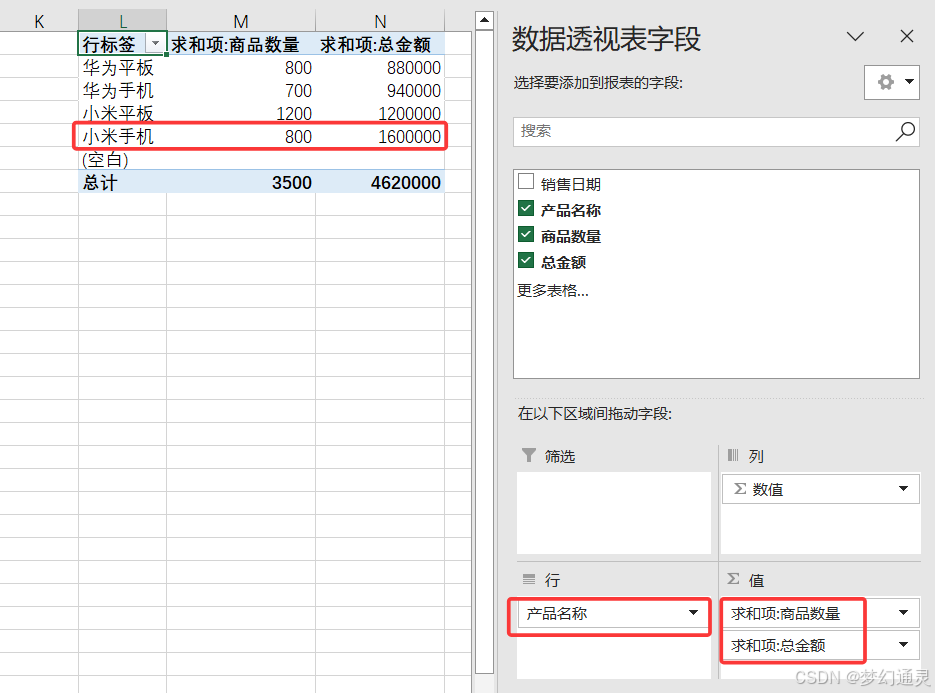The width and height of the screenshot is (935, 693).
Task: Open task pane options chevron
Action: pos(855,36)
